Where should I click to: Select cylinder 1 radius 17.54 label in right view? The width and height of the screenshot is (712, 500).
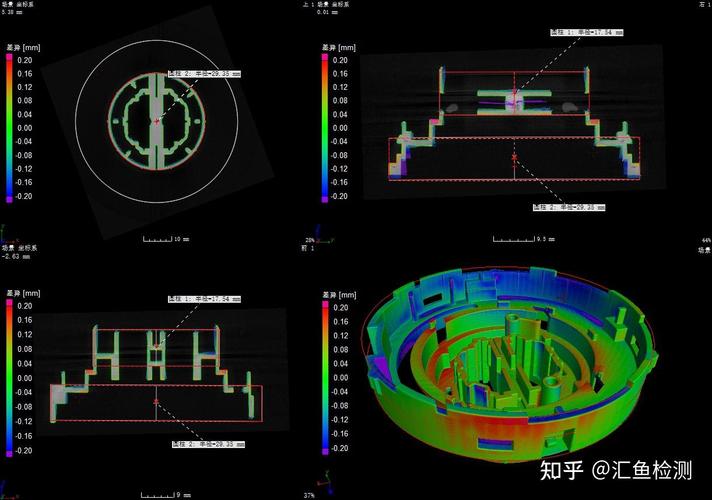[587, 32]
